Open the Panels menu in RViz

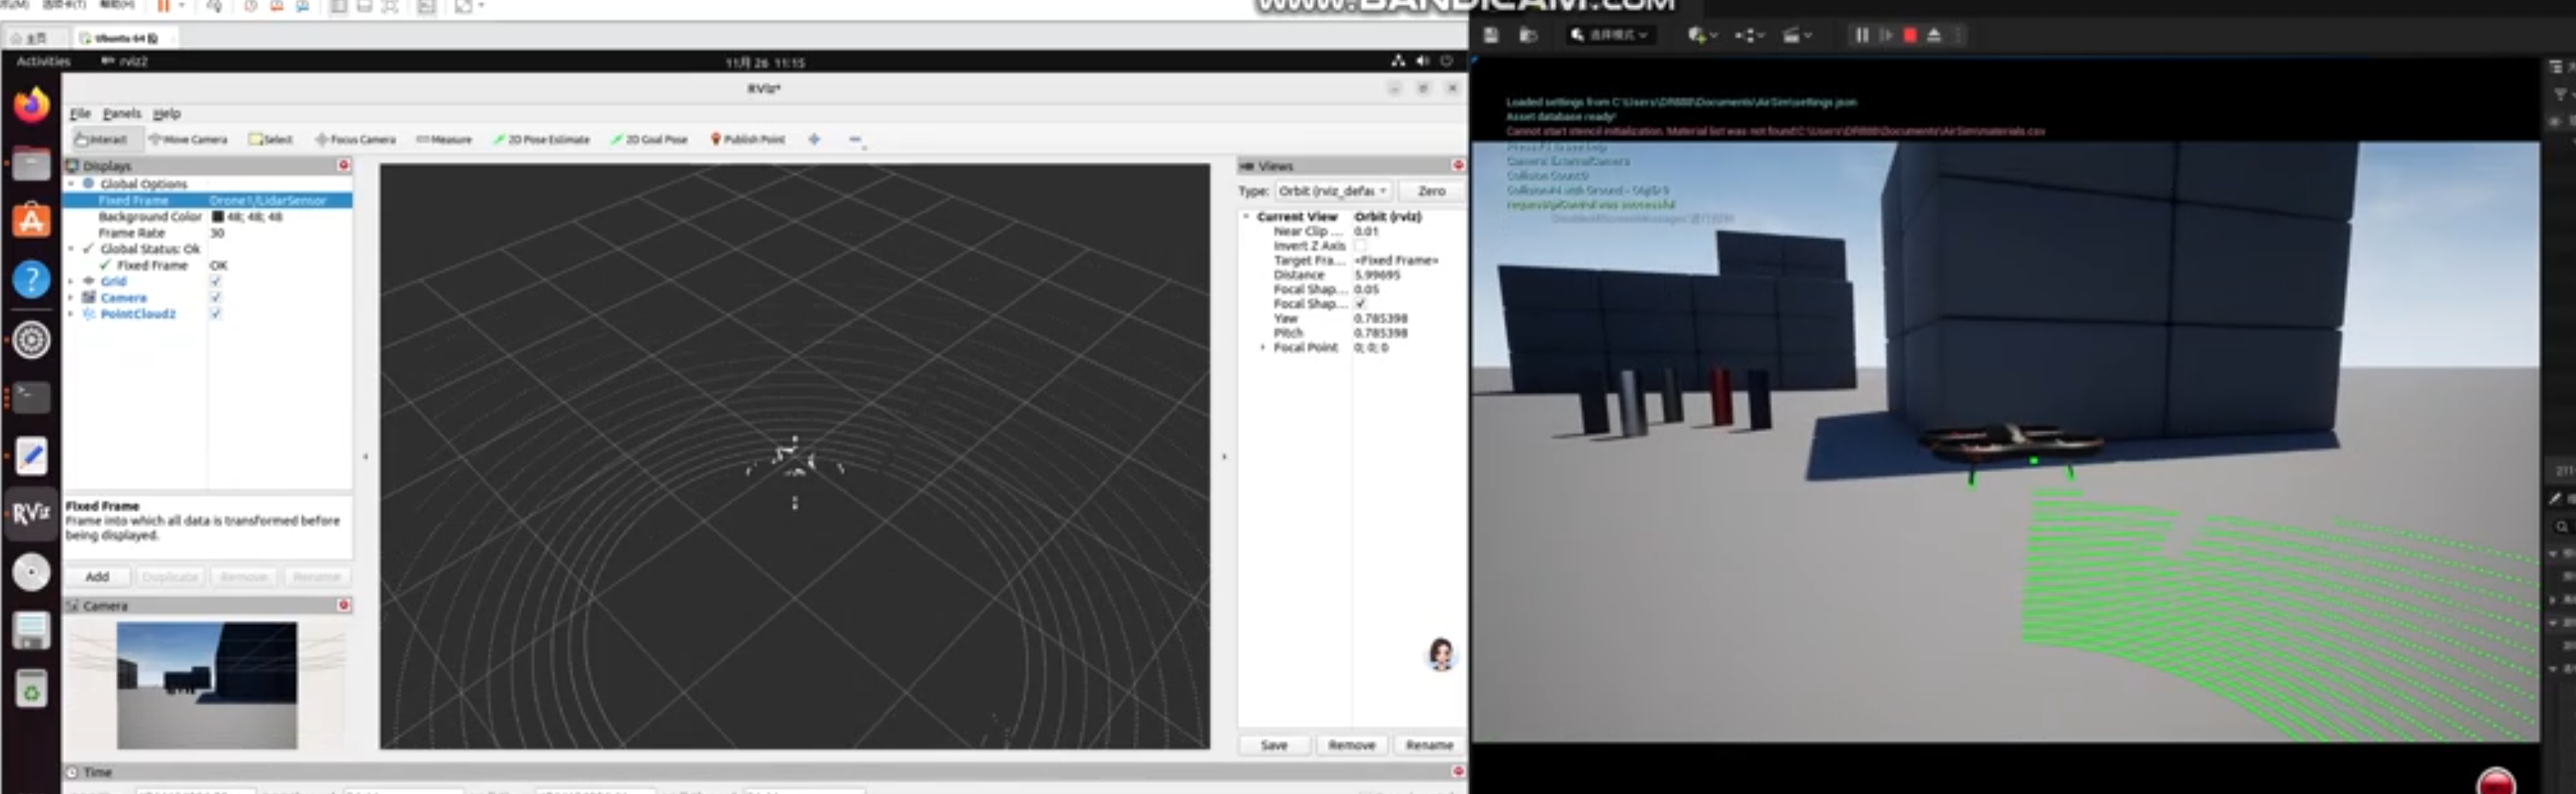click(122, 113)
